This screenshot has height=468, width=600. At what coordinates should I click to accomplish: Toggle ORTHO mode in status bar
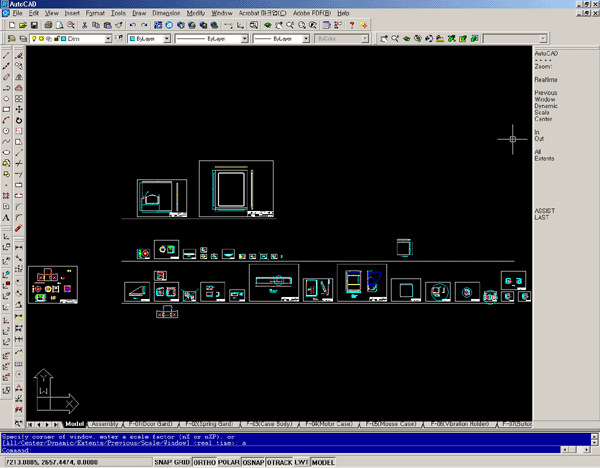tap(204, 462)
